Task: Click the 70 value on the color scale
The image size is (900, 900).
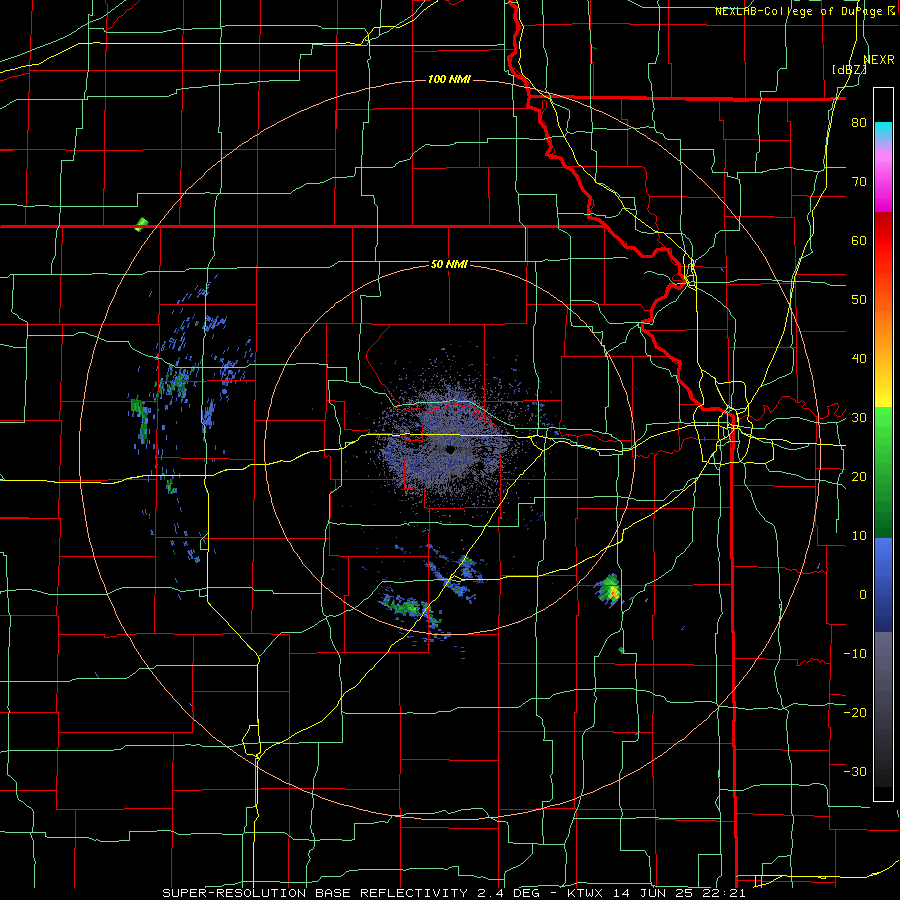Action: [x=859, y=182]
